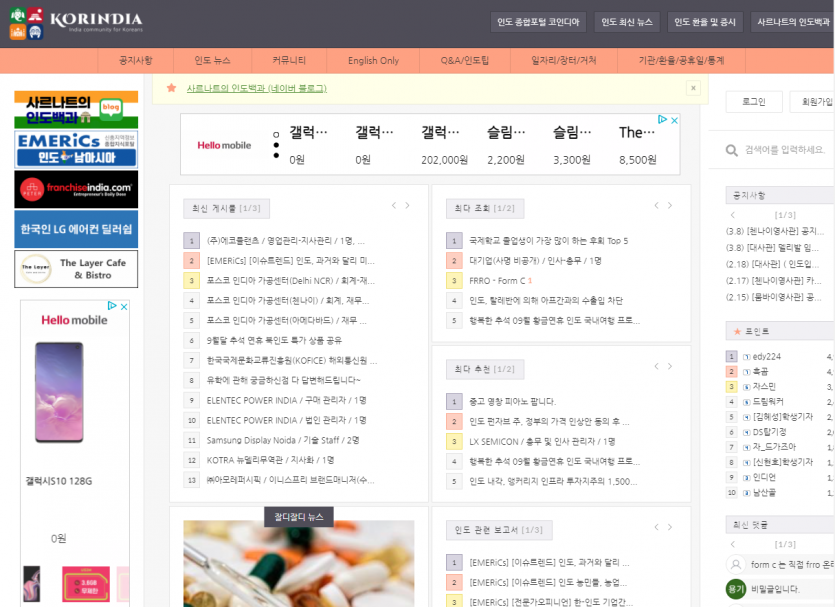
Task: Select the English Only menu item
Action: (373, 61)
